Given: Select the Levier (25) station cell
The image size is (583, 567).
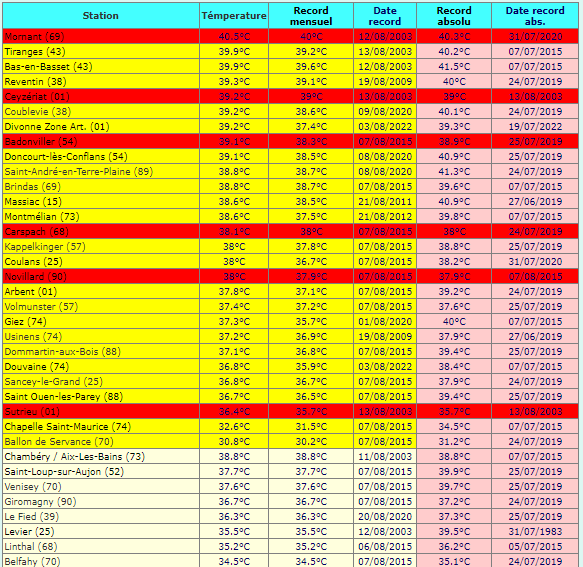Looking at the screenshot, I should (x=101, y=531).
